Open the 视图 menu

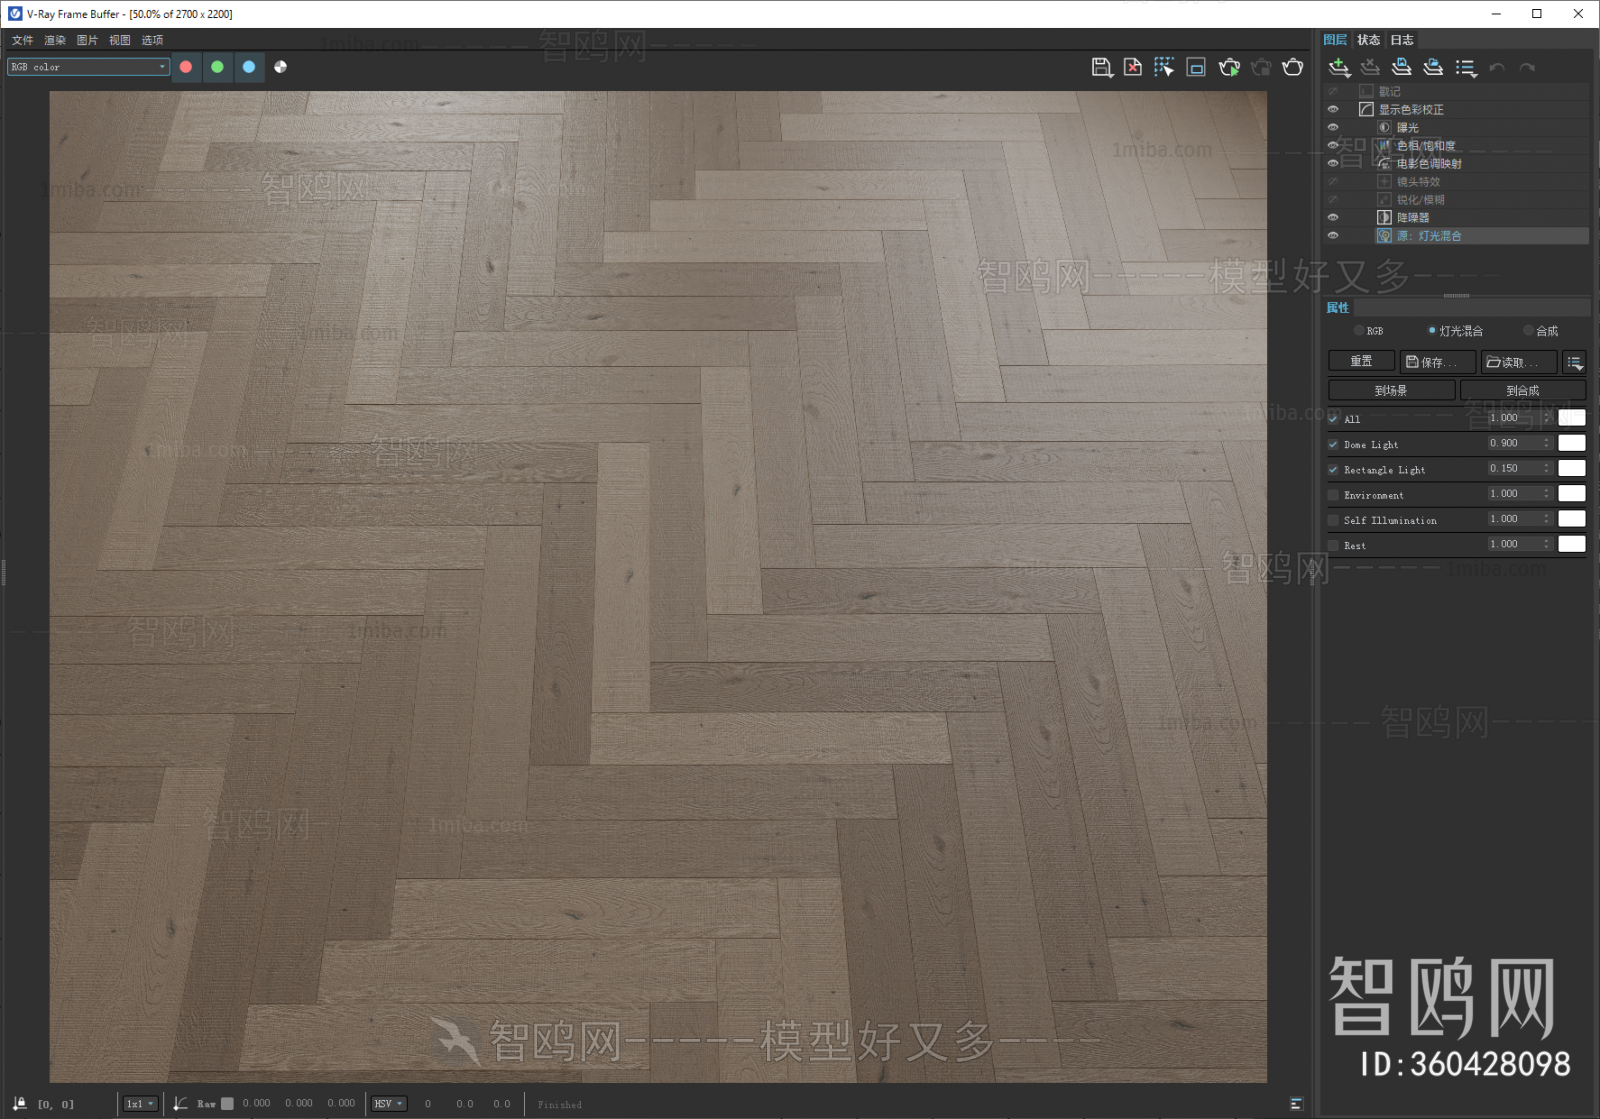(x=120, y=40)
